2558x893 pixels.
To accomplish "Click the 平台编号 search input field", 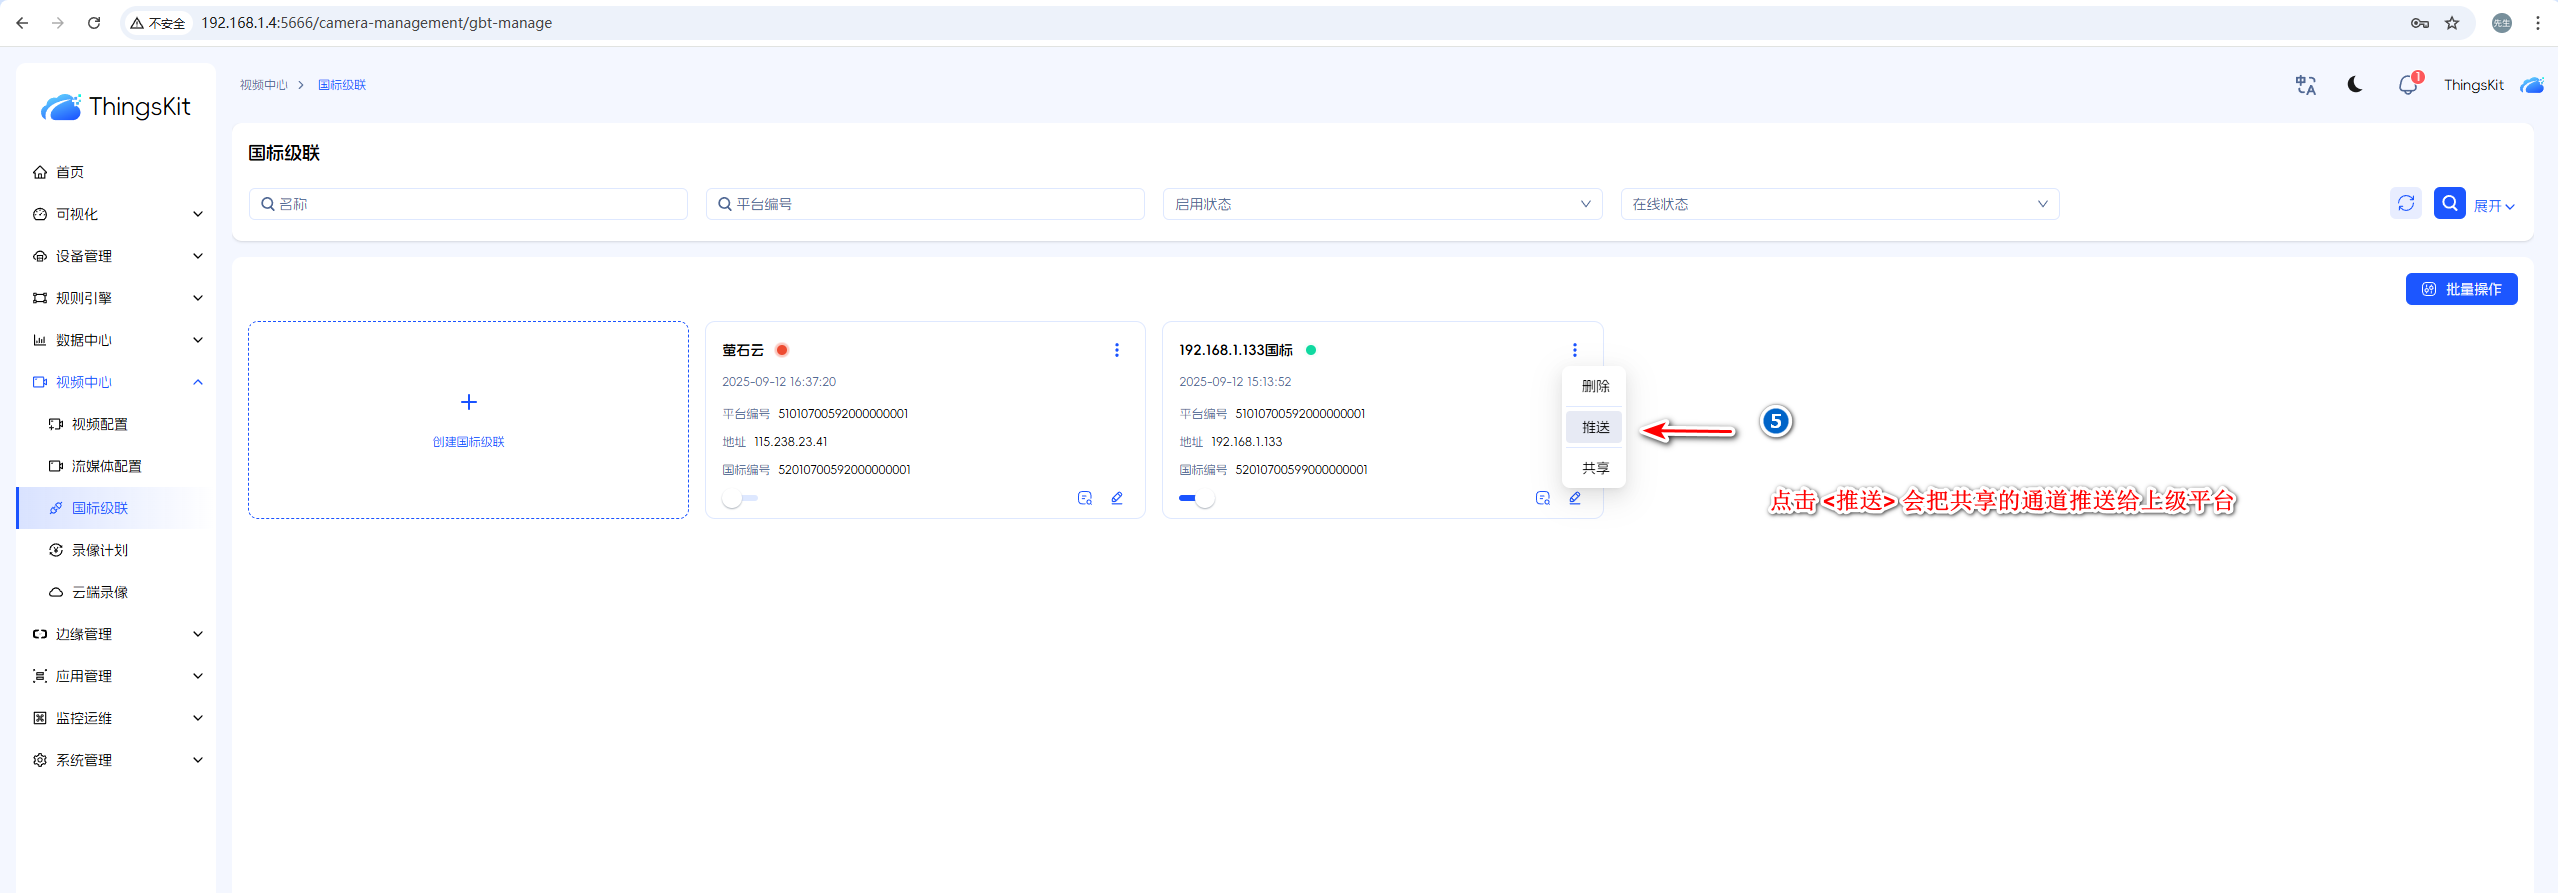I will [925, 204].
